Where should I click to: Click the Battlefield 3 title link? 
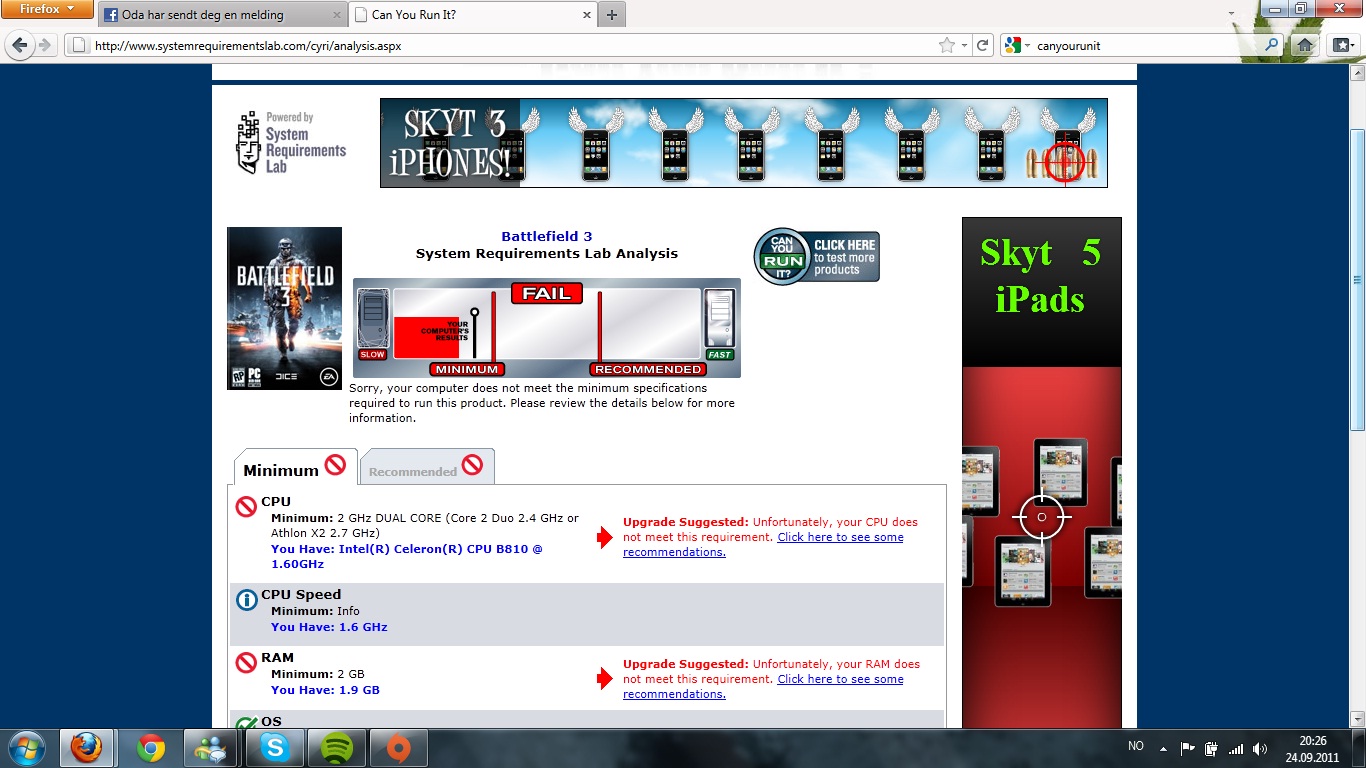coord(547,237)
